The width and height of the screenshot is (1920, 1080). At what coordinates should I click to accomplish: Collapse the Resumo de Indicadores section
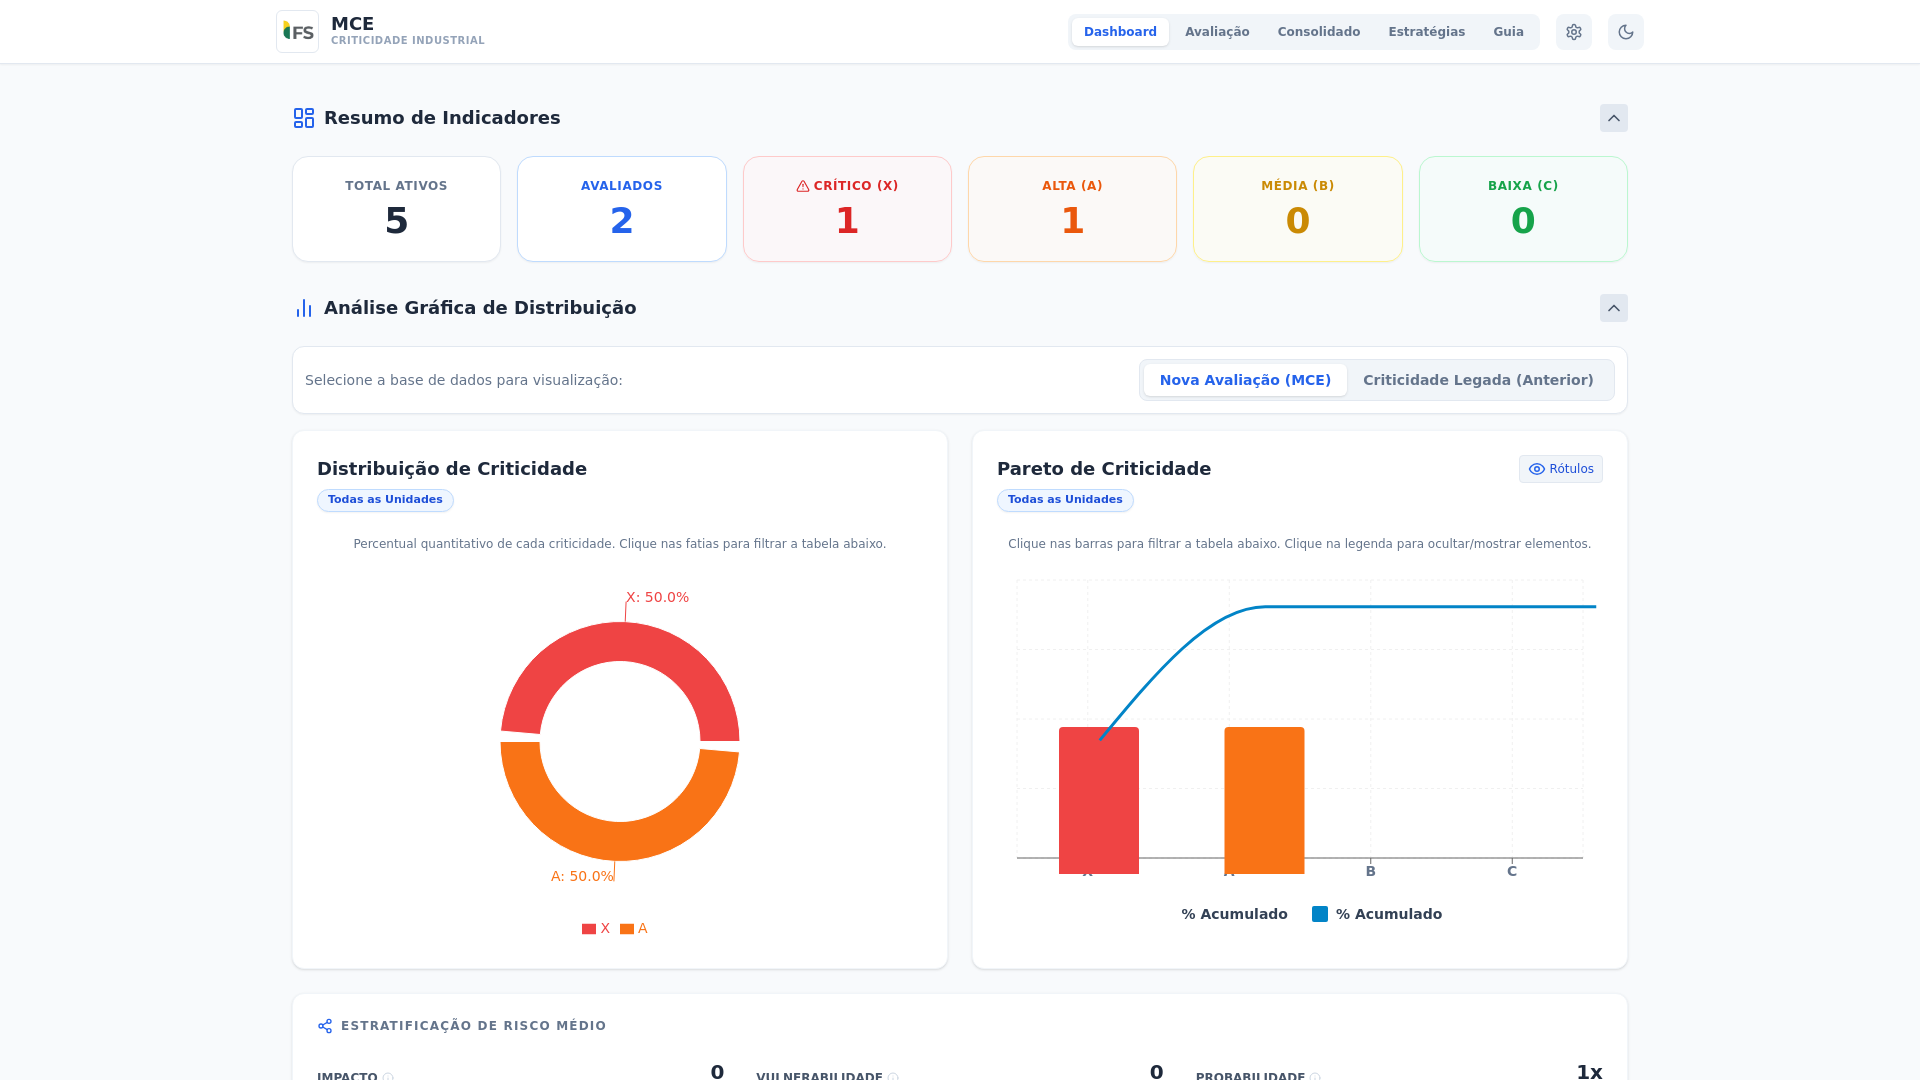1613,118
